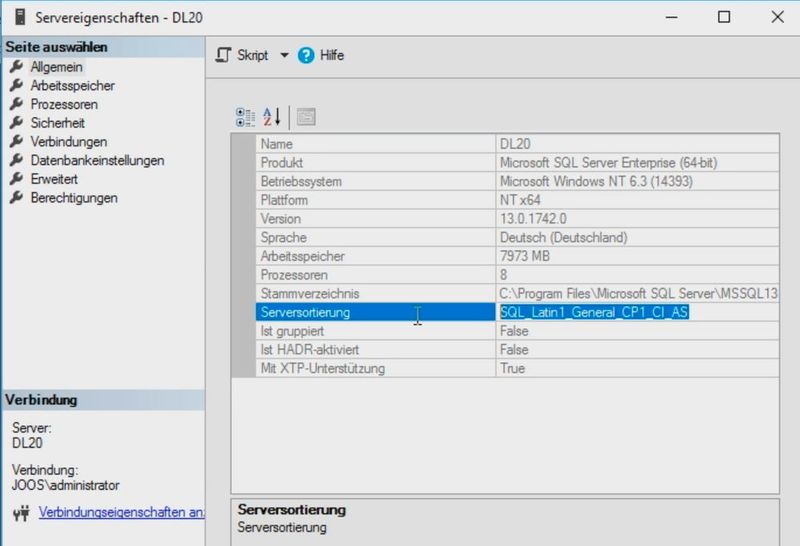Click the Skript script icon
Viewport: 800px width, 546px height.
point(223,55)
